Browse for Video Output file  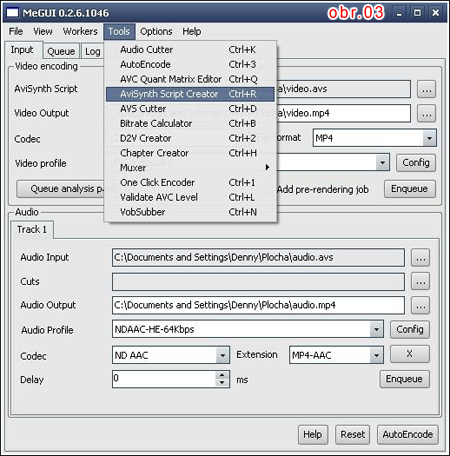[x=427, y=114]
